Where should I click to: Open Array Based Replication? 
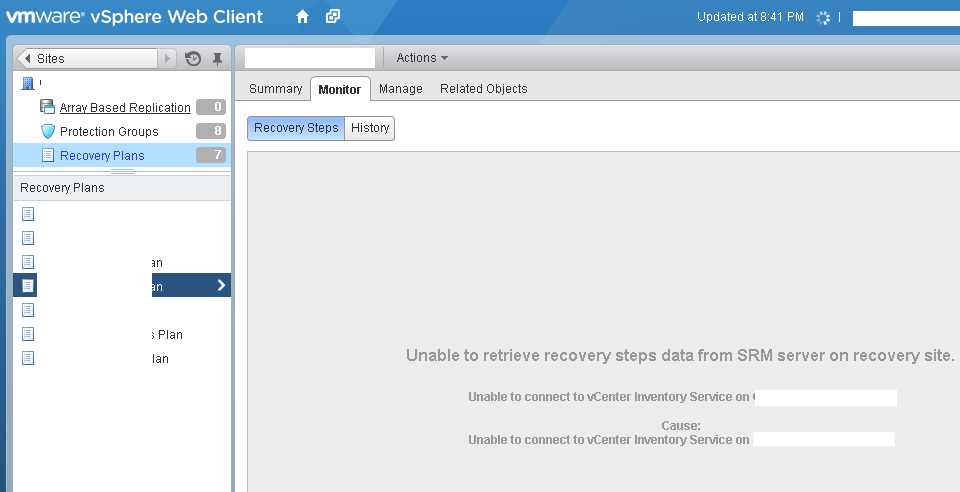125,108
